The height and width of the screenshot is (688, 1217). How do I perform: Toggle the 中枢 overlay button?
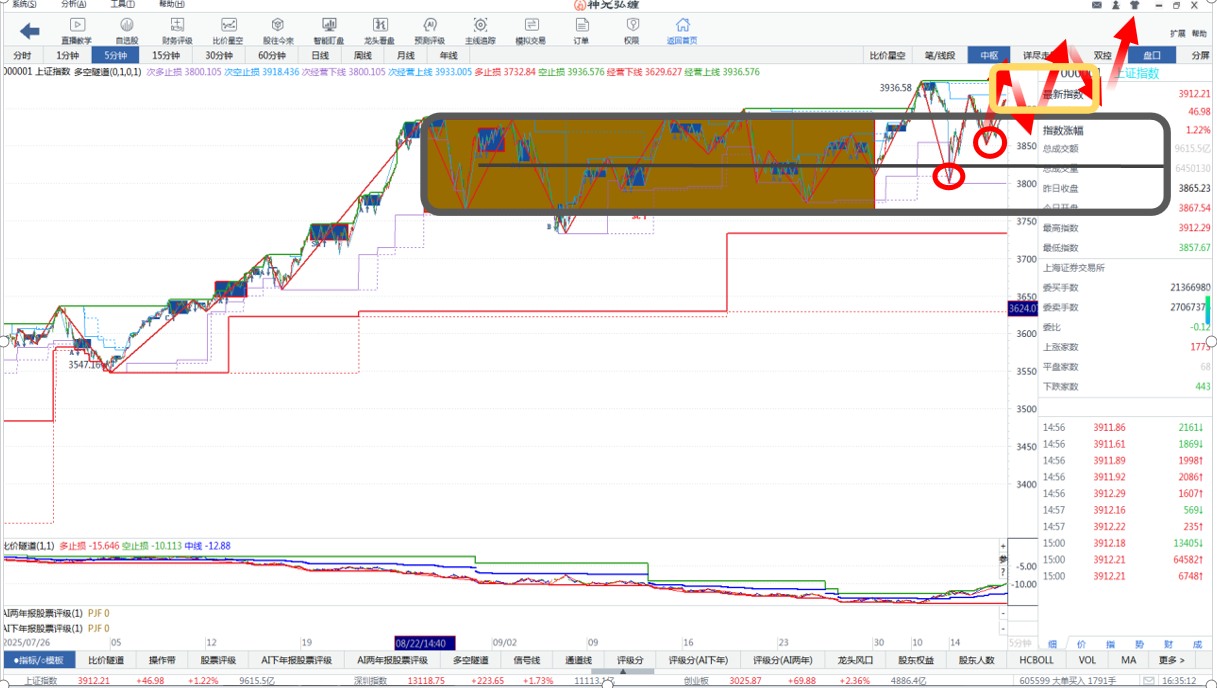pyautogui.click(x=989, y=56)
